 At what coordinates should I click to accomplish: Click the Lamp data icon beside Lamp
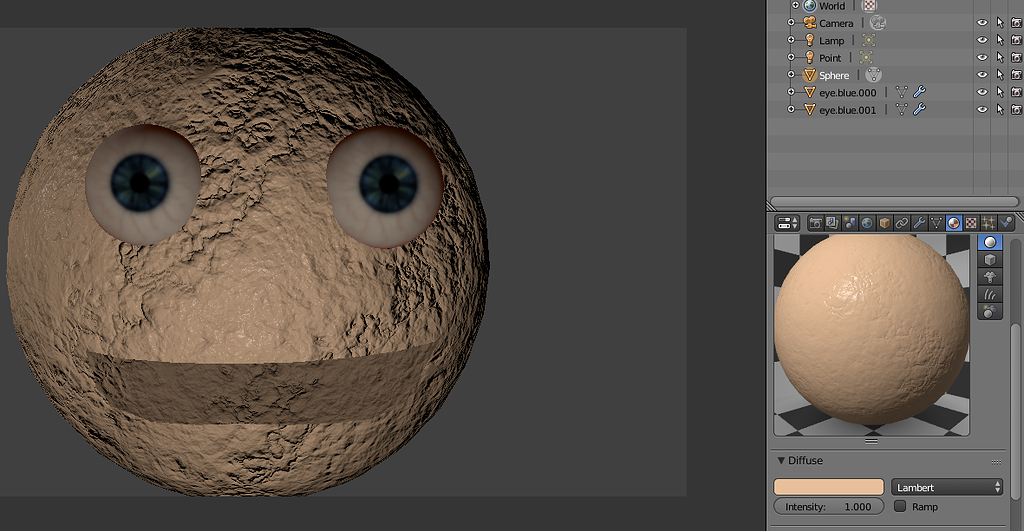click(x=868, y=40)
